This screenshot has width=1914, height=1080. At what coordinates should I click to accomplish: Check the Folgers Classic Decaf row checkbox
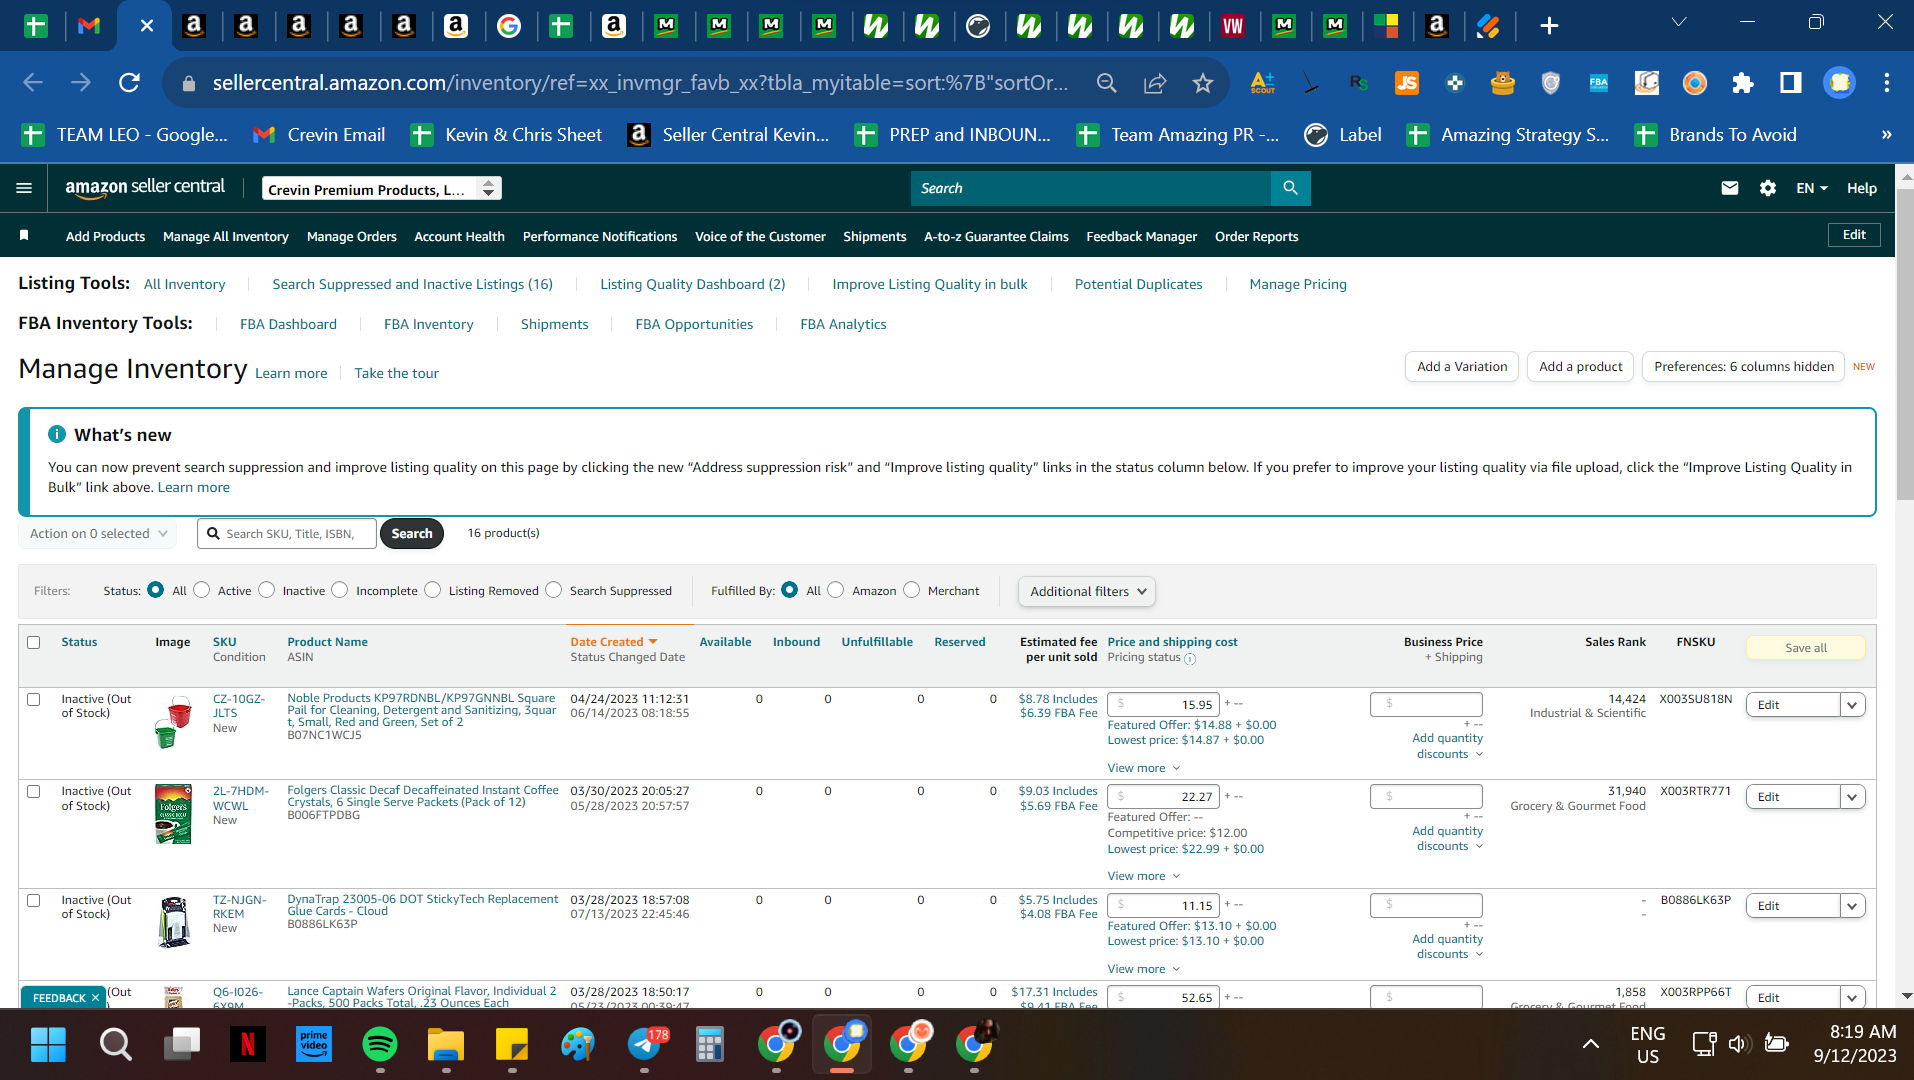coord(34,791)
